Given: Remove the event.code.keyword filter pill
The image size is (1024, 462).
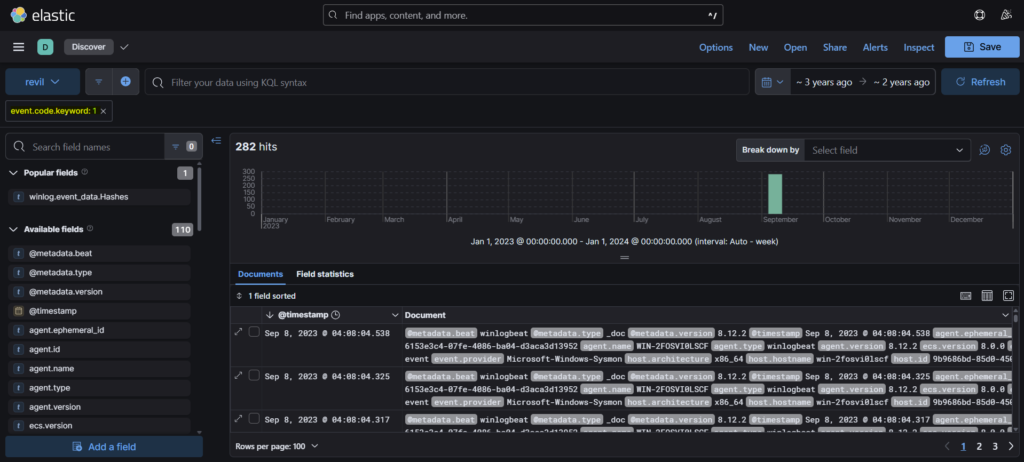Looking at the screenshot, I should click(105, 111).
